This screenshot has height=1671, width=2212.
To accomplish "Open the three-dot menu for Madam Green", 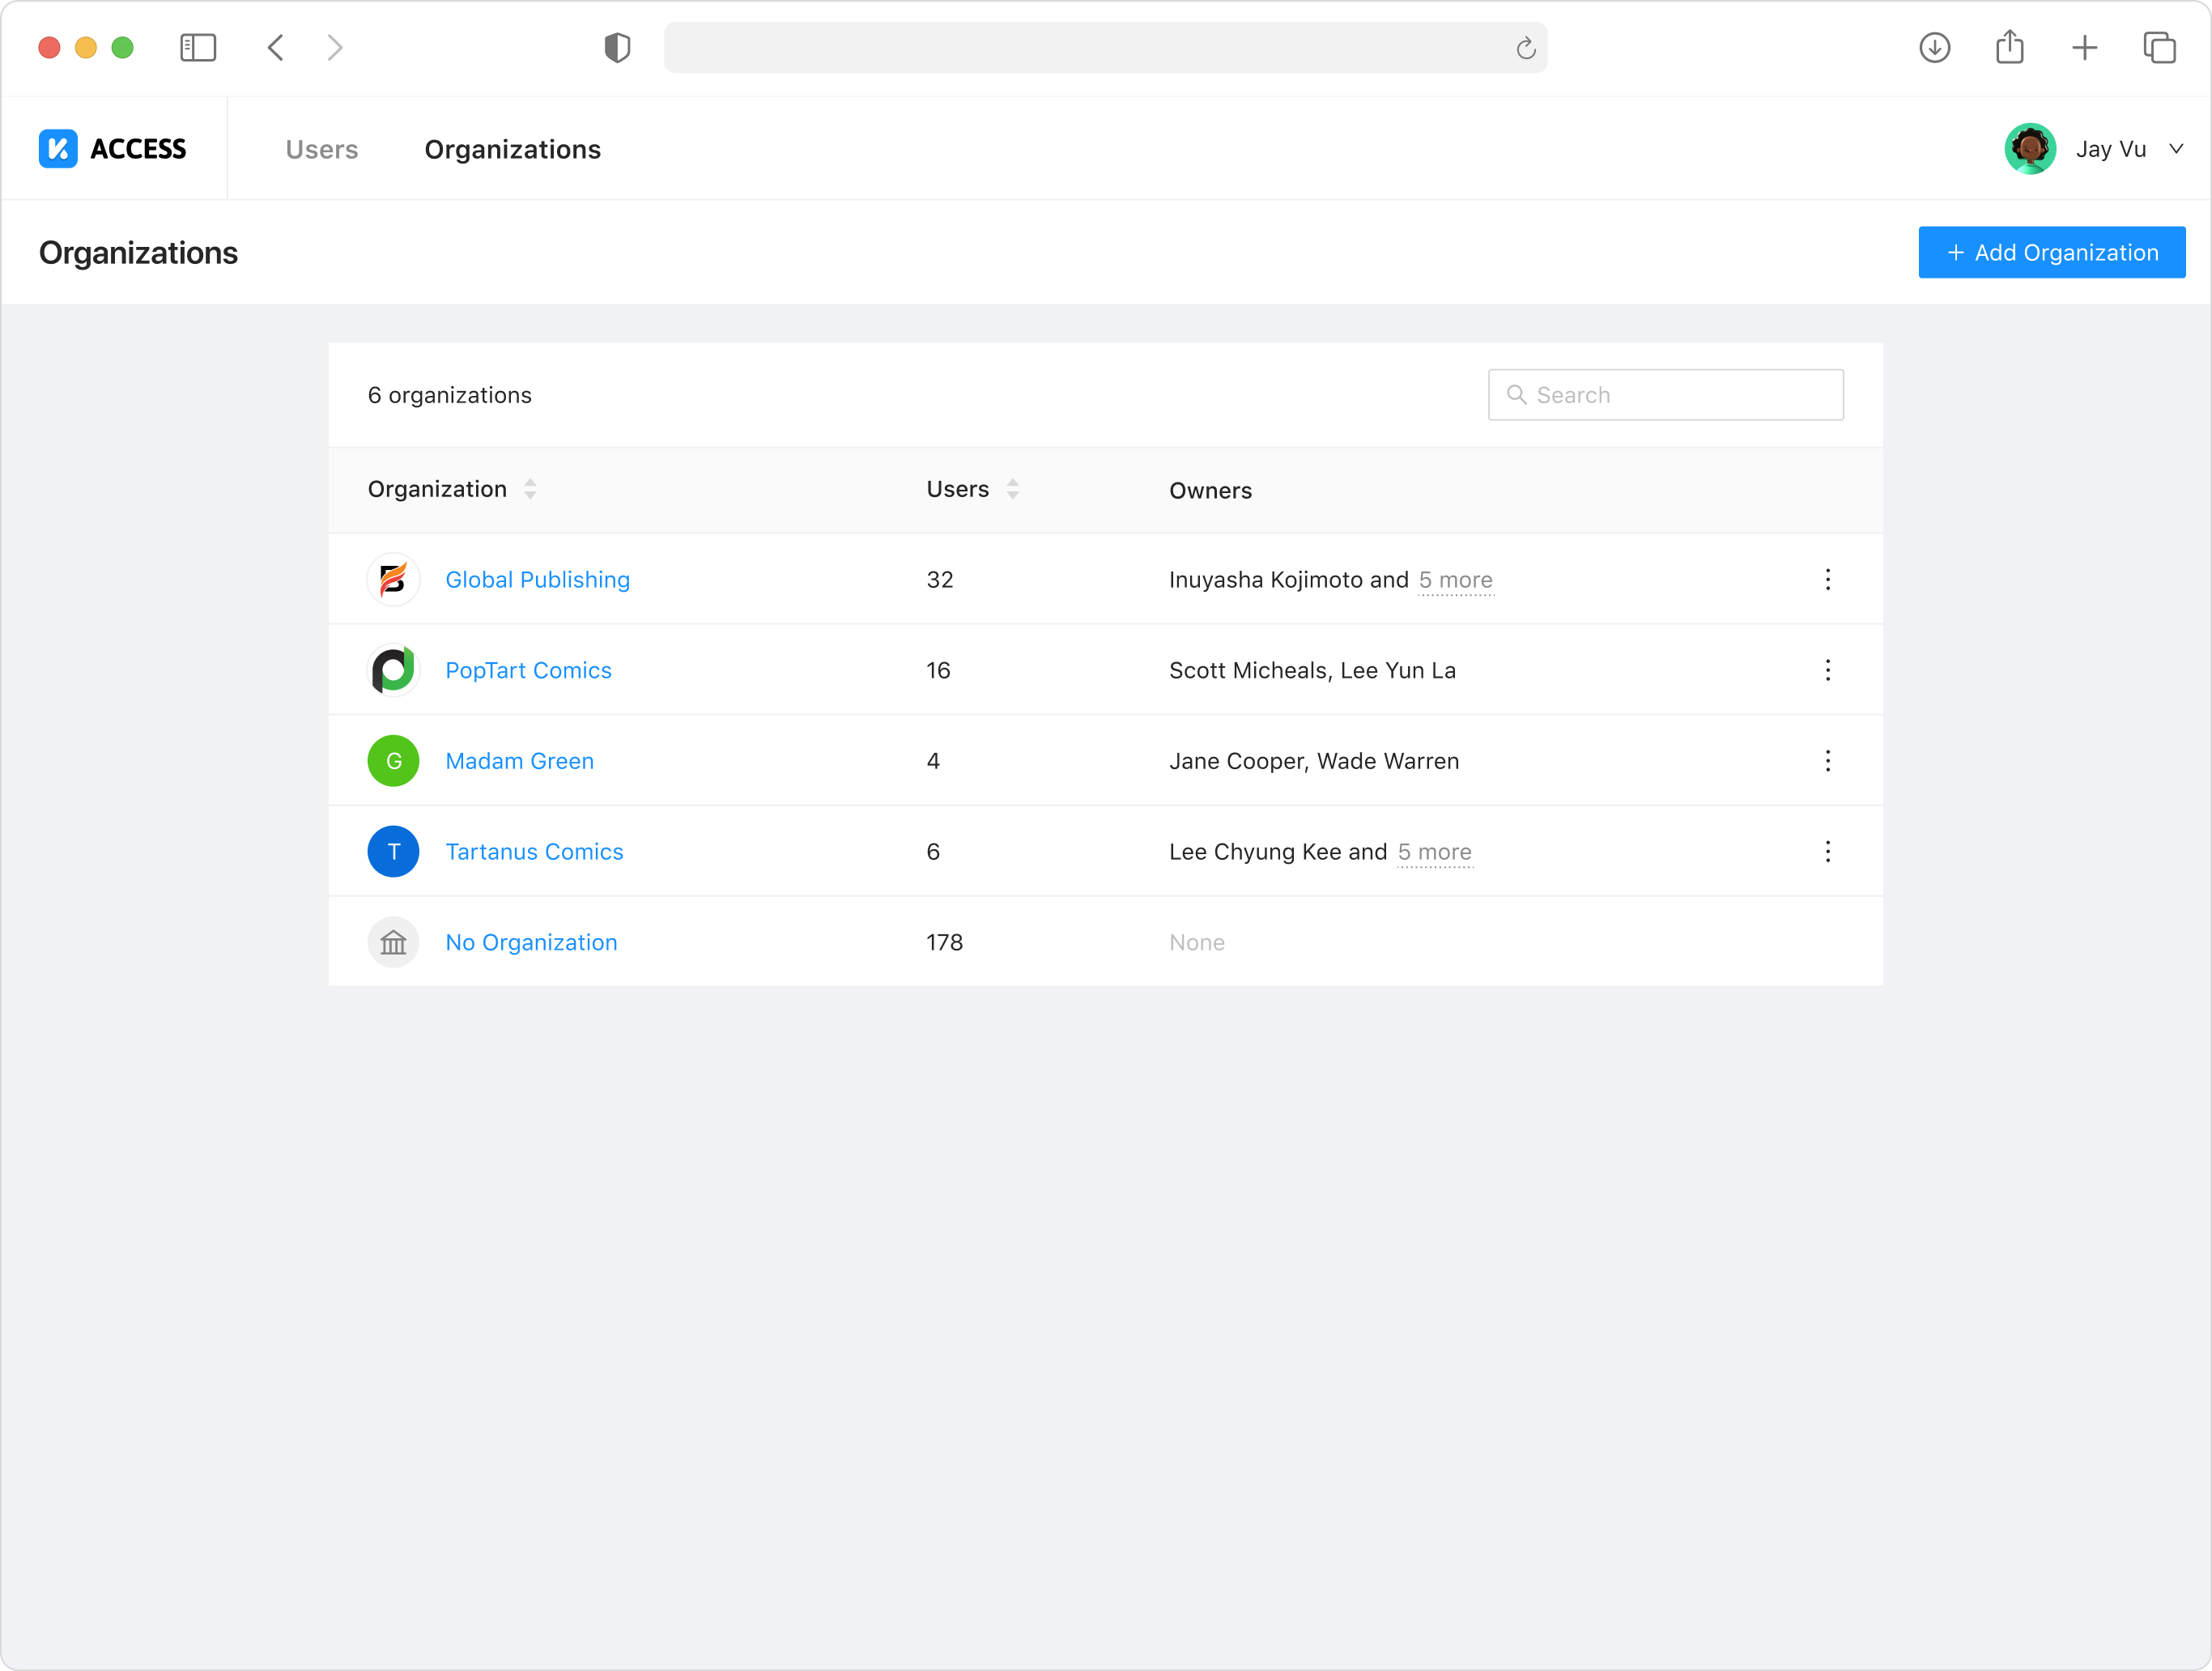I will 1827,761.
